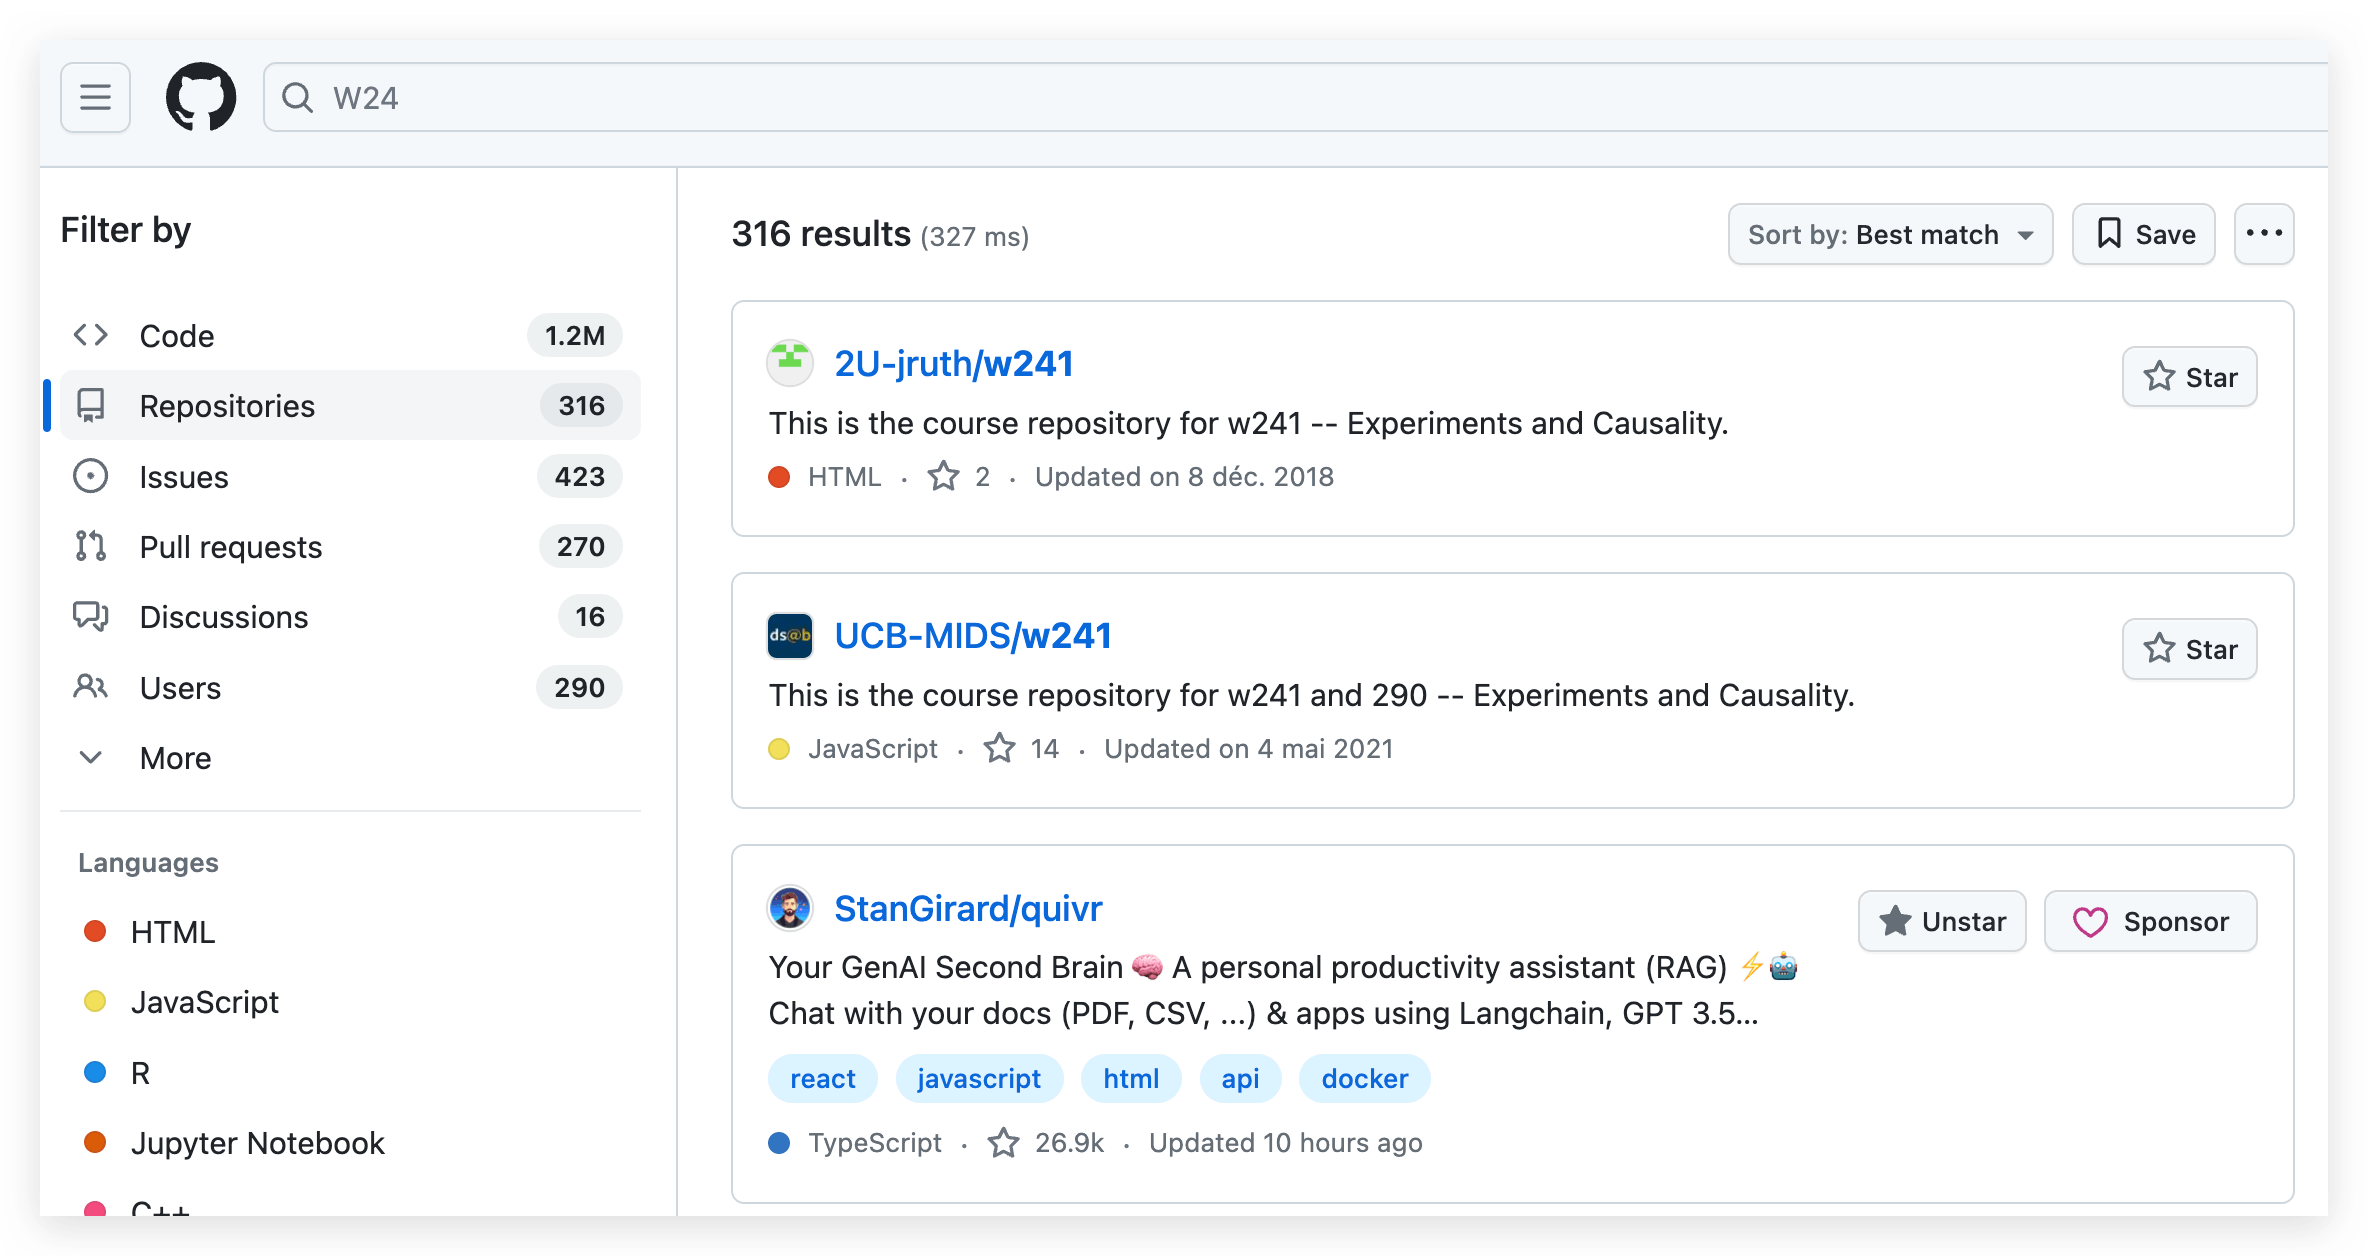Click the GitHub Octocat logo
This screenshot has height=1256, width=2368.
coord(201,97)
